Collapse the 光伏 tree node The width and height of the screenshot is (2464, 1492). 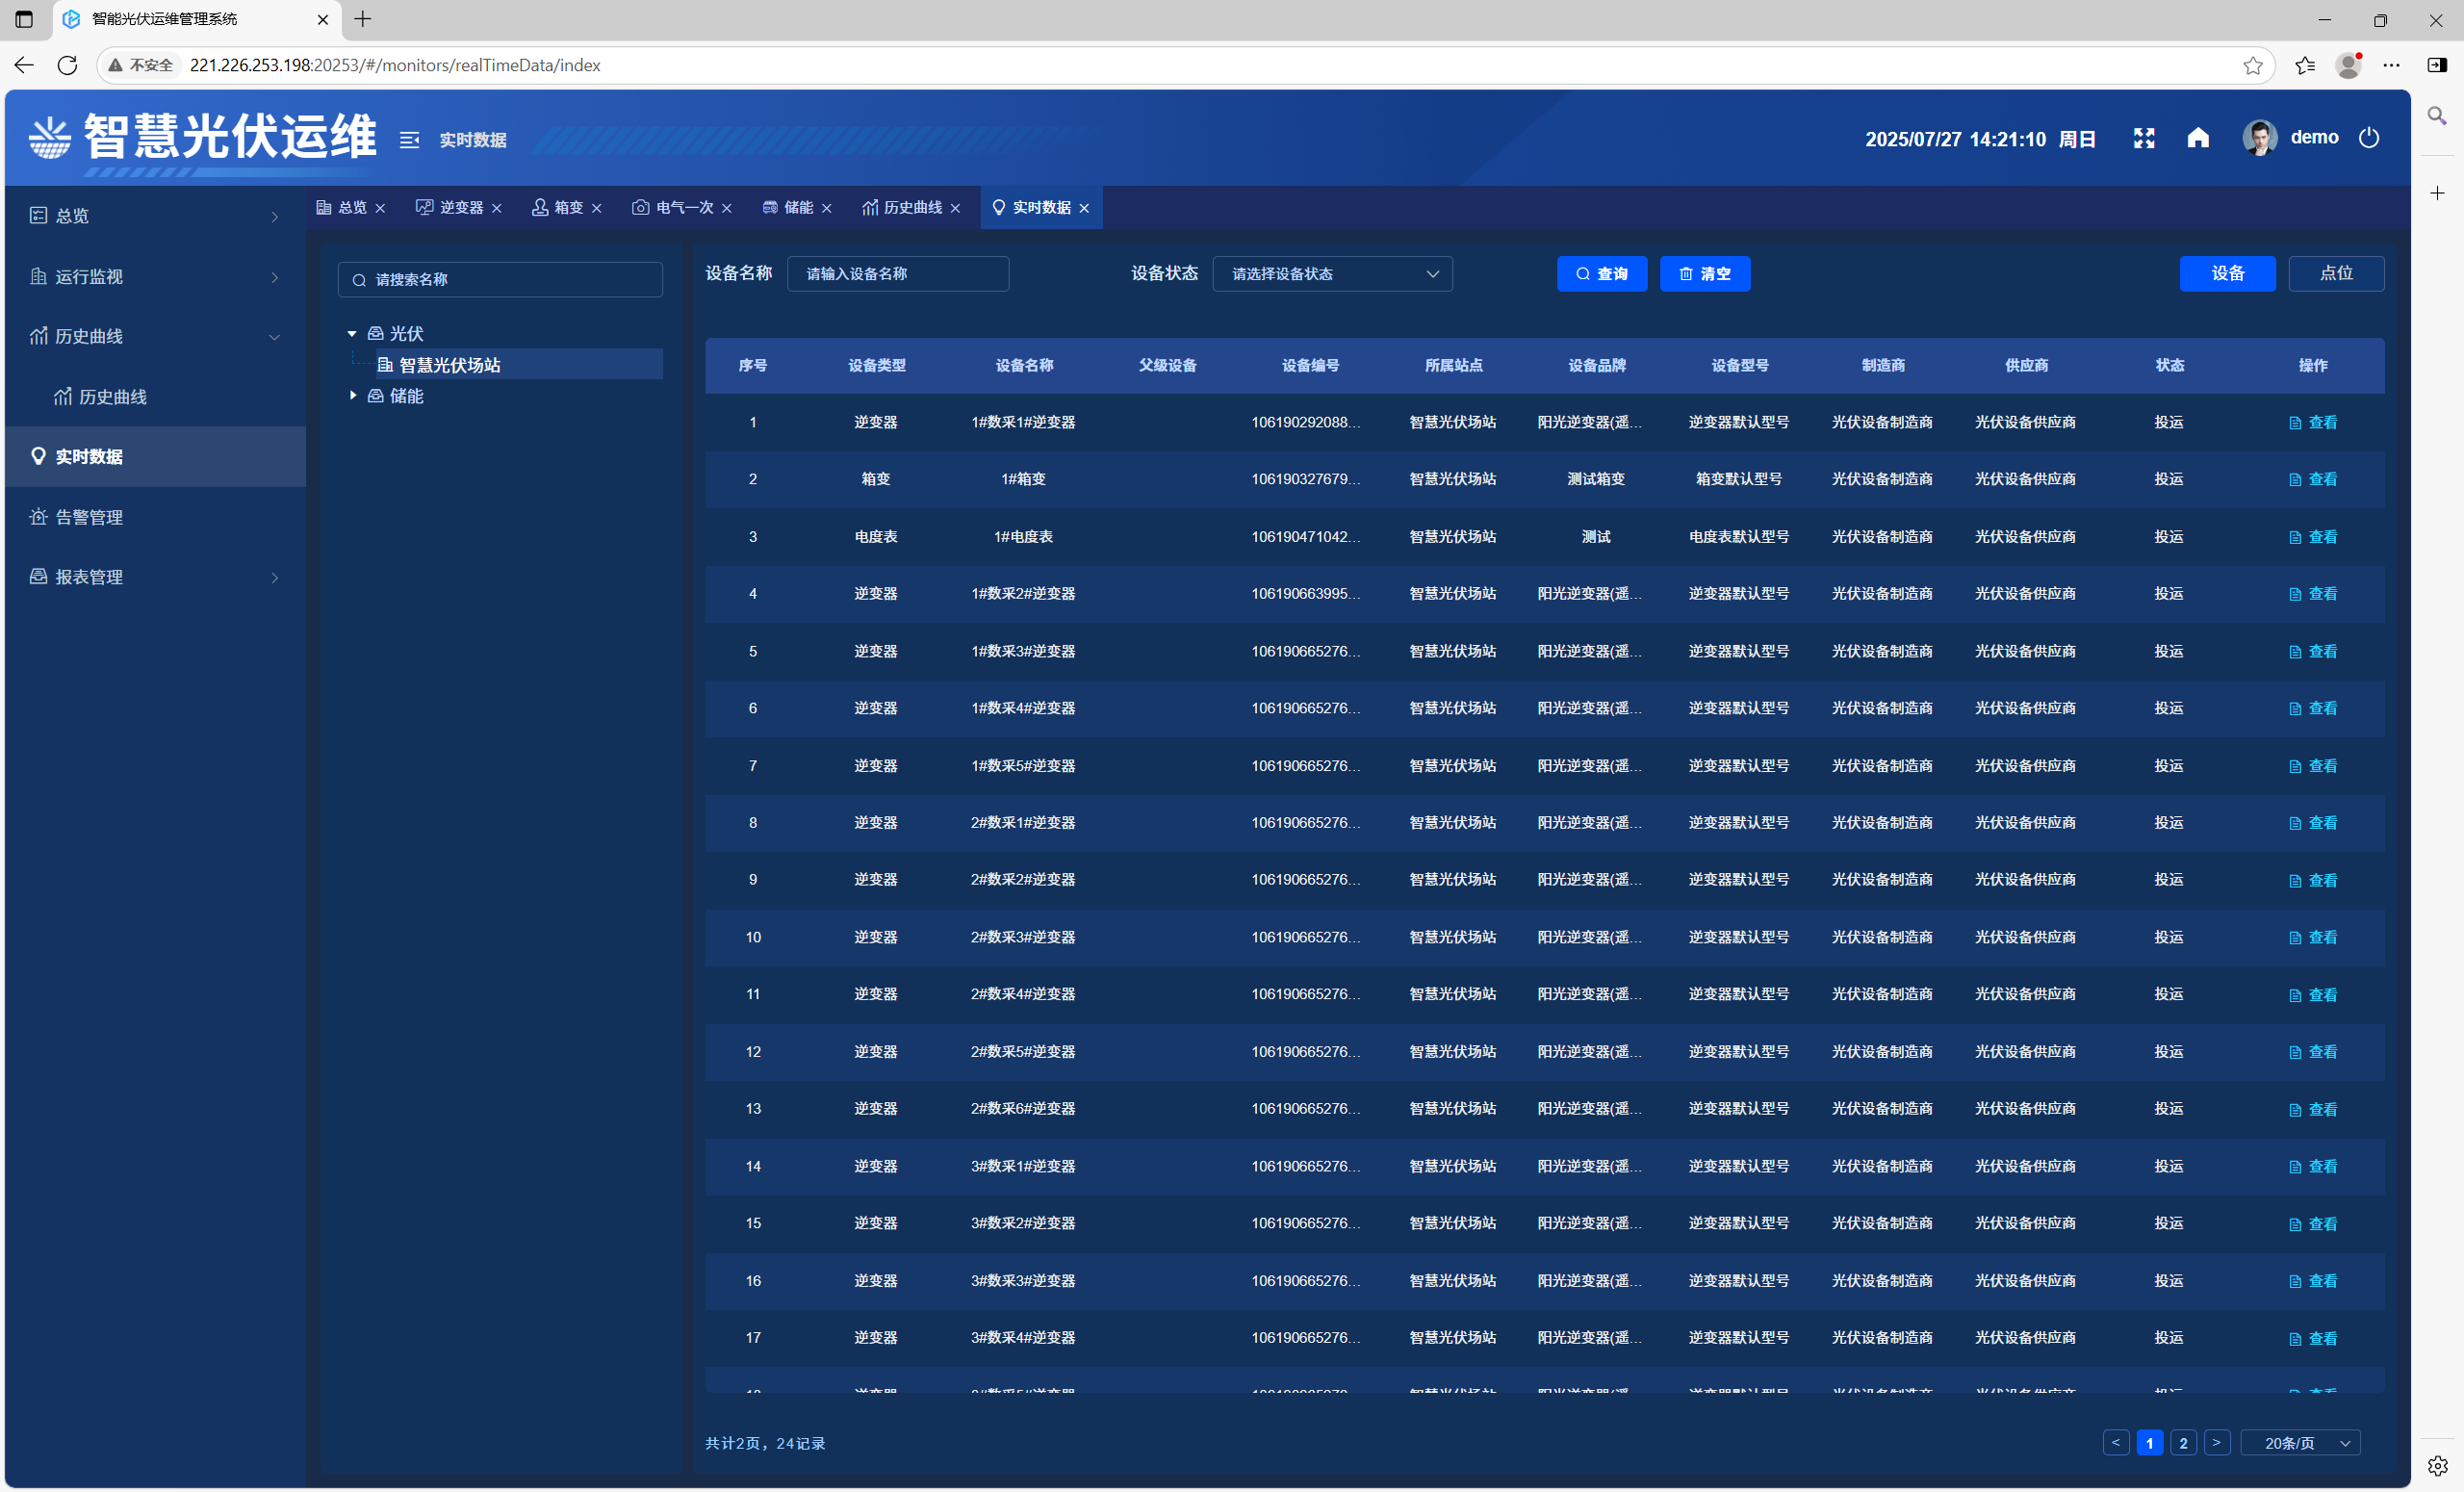pyautogui.click(x=352, y=334)
